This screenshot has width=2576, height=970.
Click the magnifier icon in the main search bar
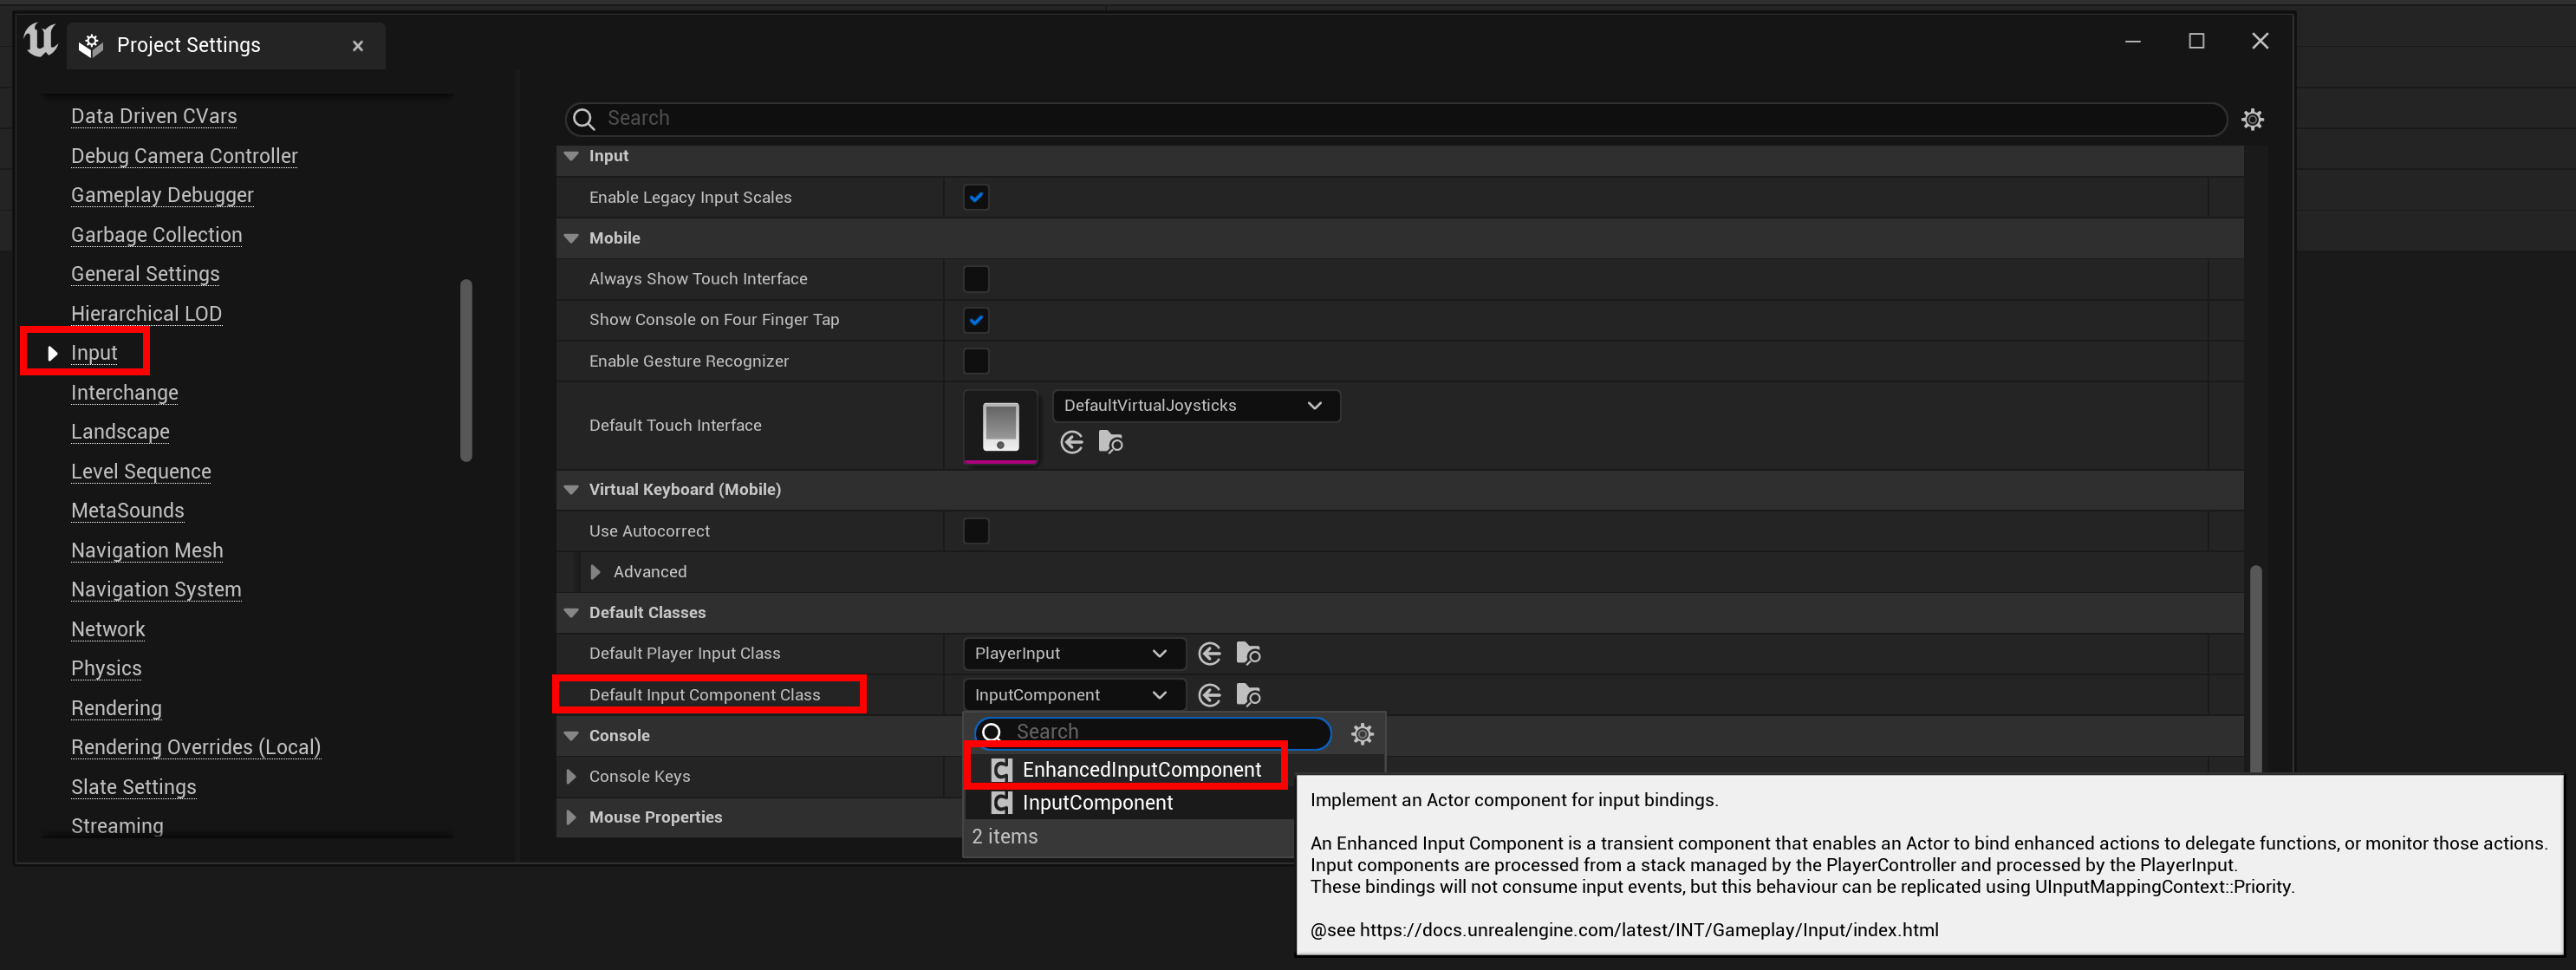[x=584, y=119]
